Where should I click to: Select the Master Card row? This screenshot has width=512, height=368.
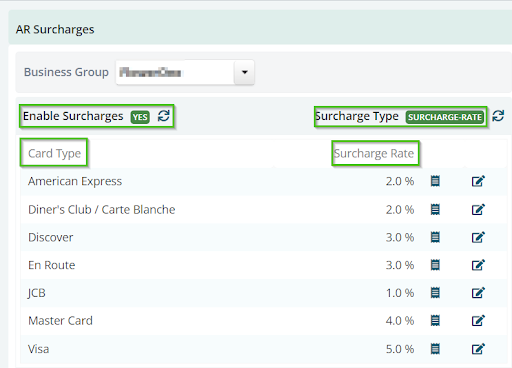point(263,321)
